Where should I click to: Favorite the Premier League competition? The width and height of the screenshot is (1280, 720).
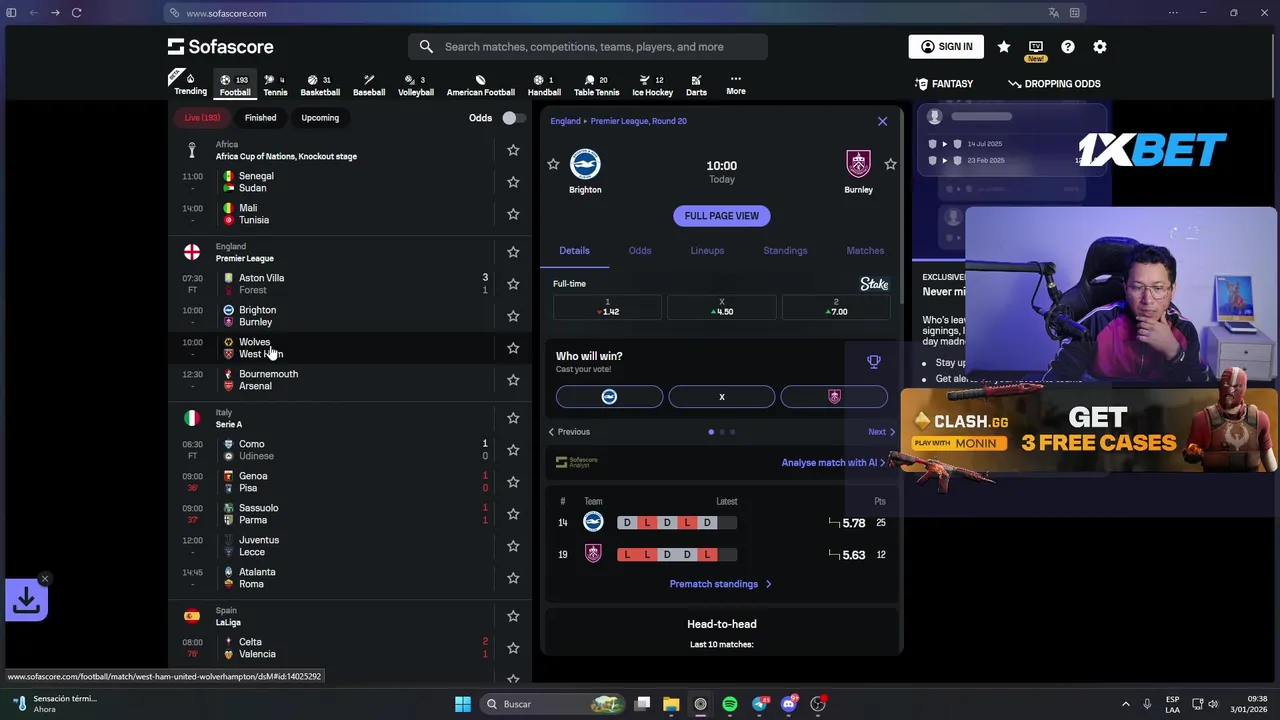513,252
